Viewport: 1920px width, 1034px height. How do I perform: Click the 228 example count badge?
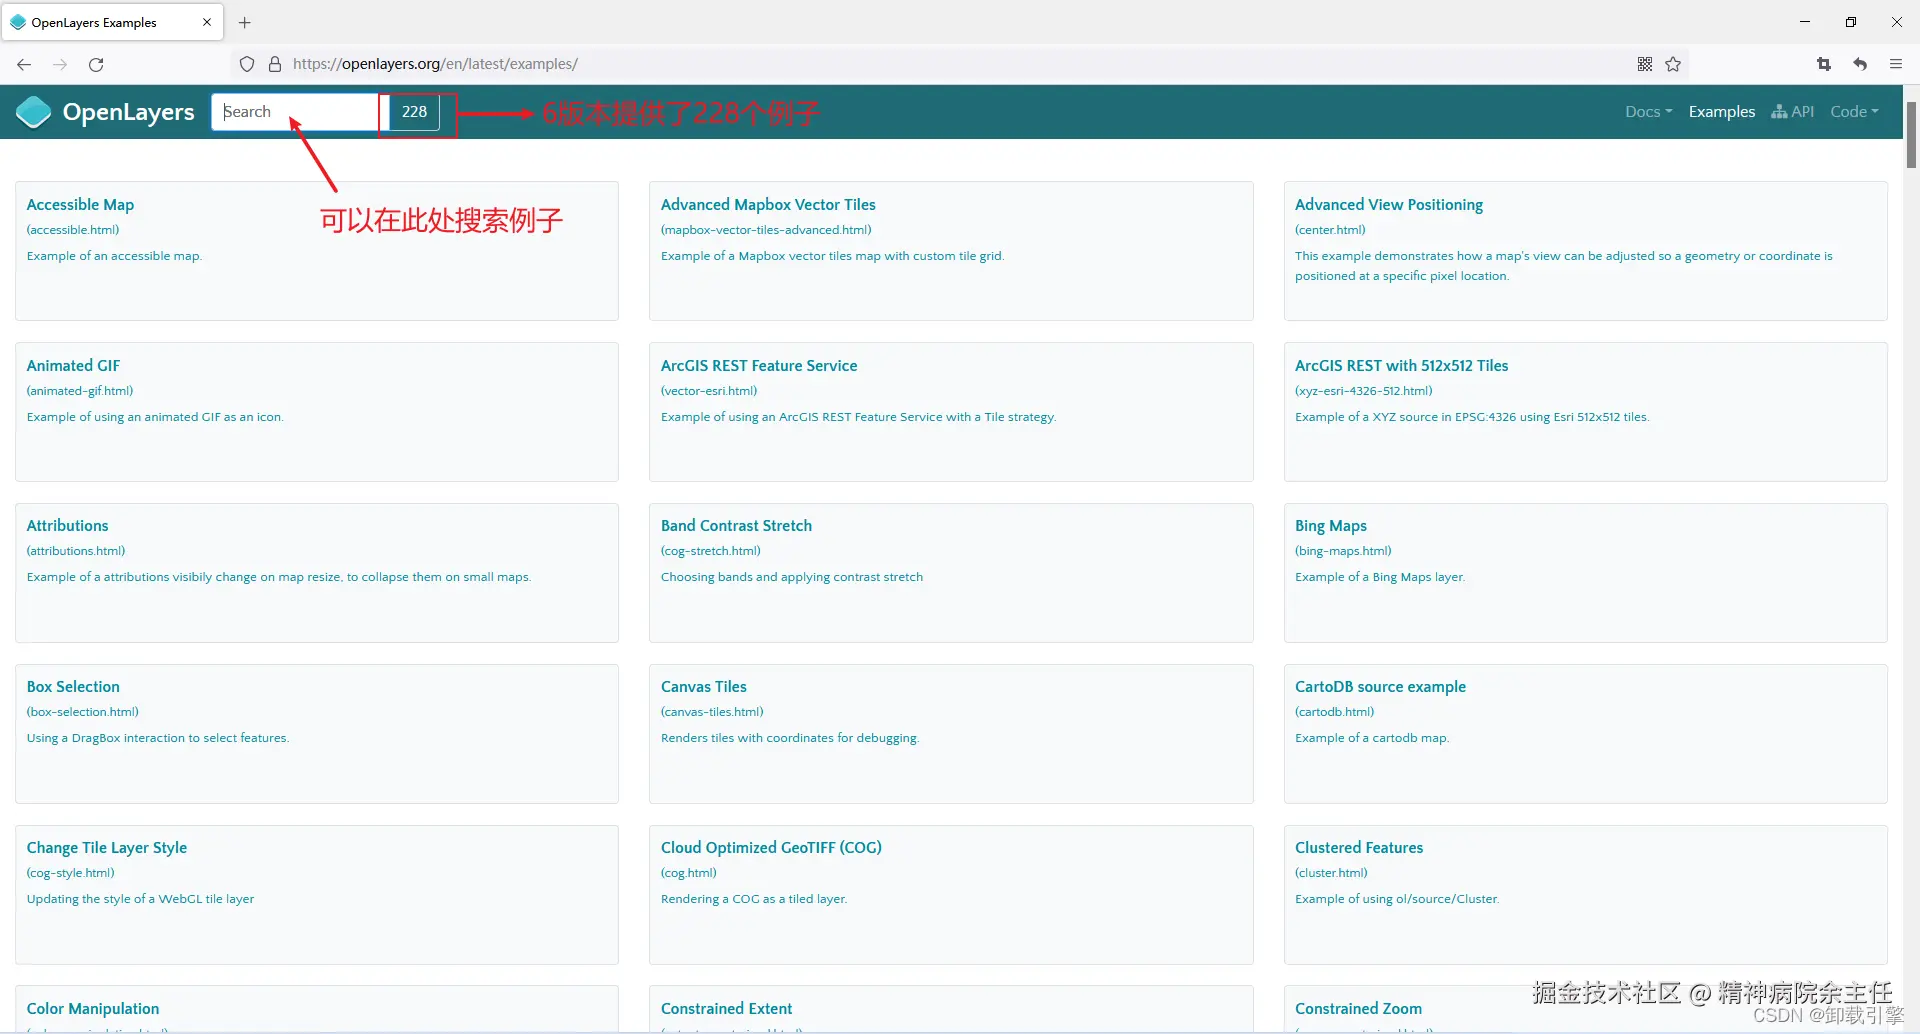coord(414,112)
